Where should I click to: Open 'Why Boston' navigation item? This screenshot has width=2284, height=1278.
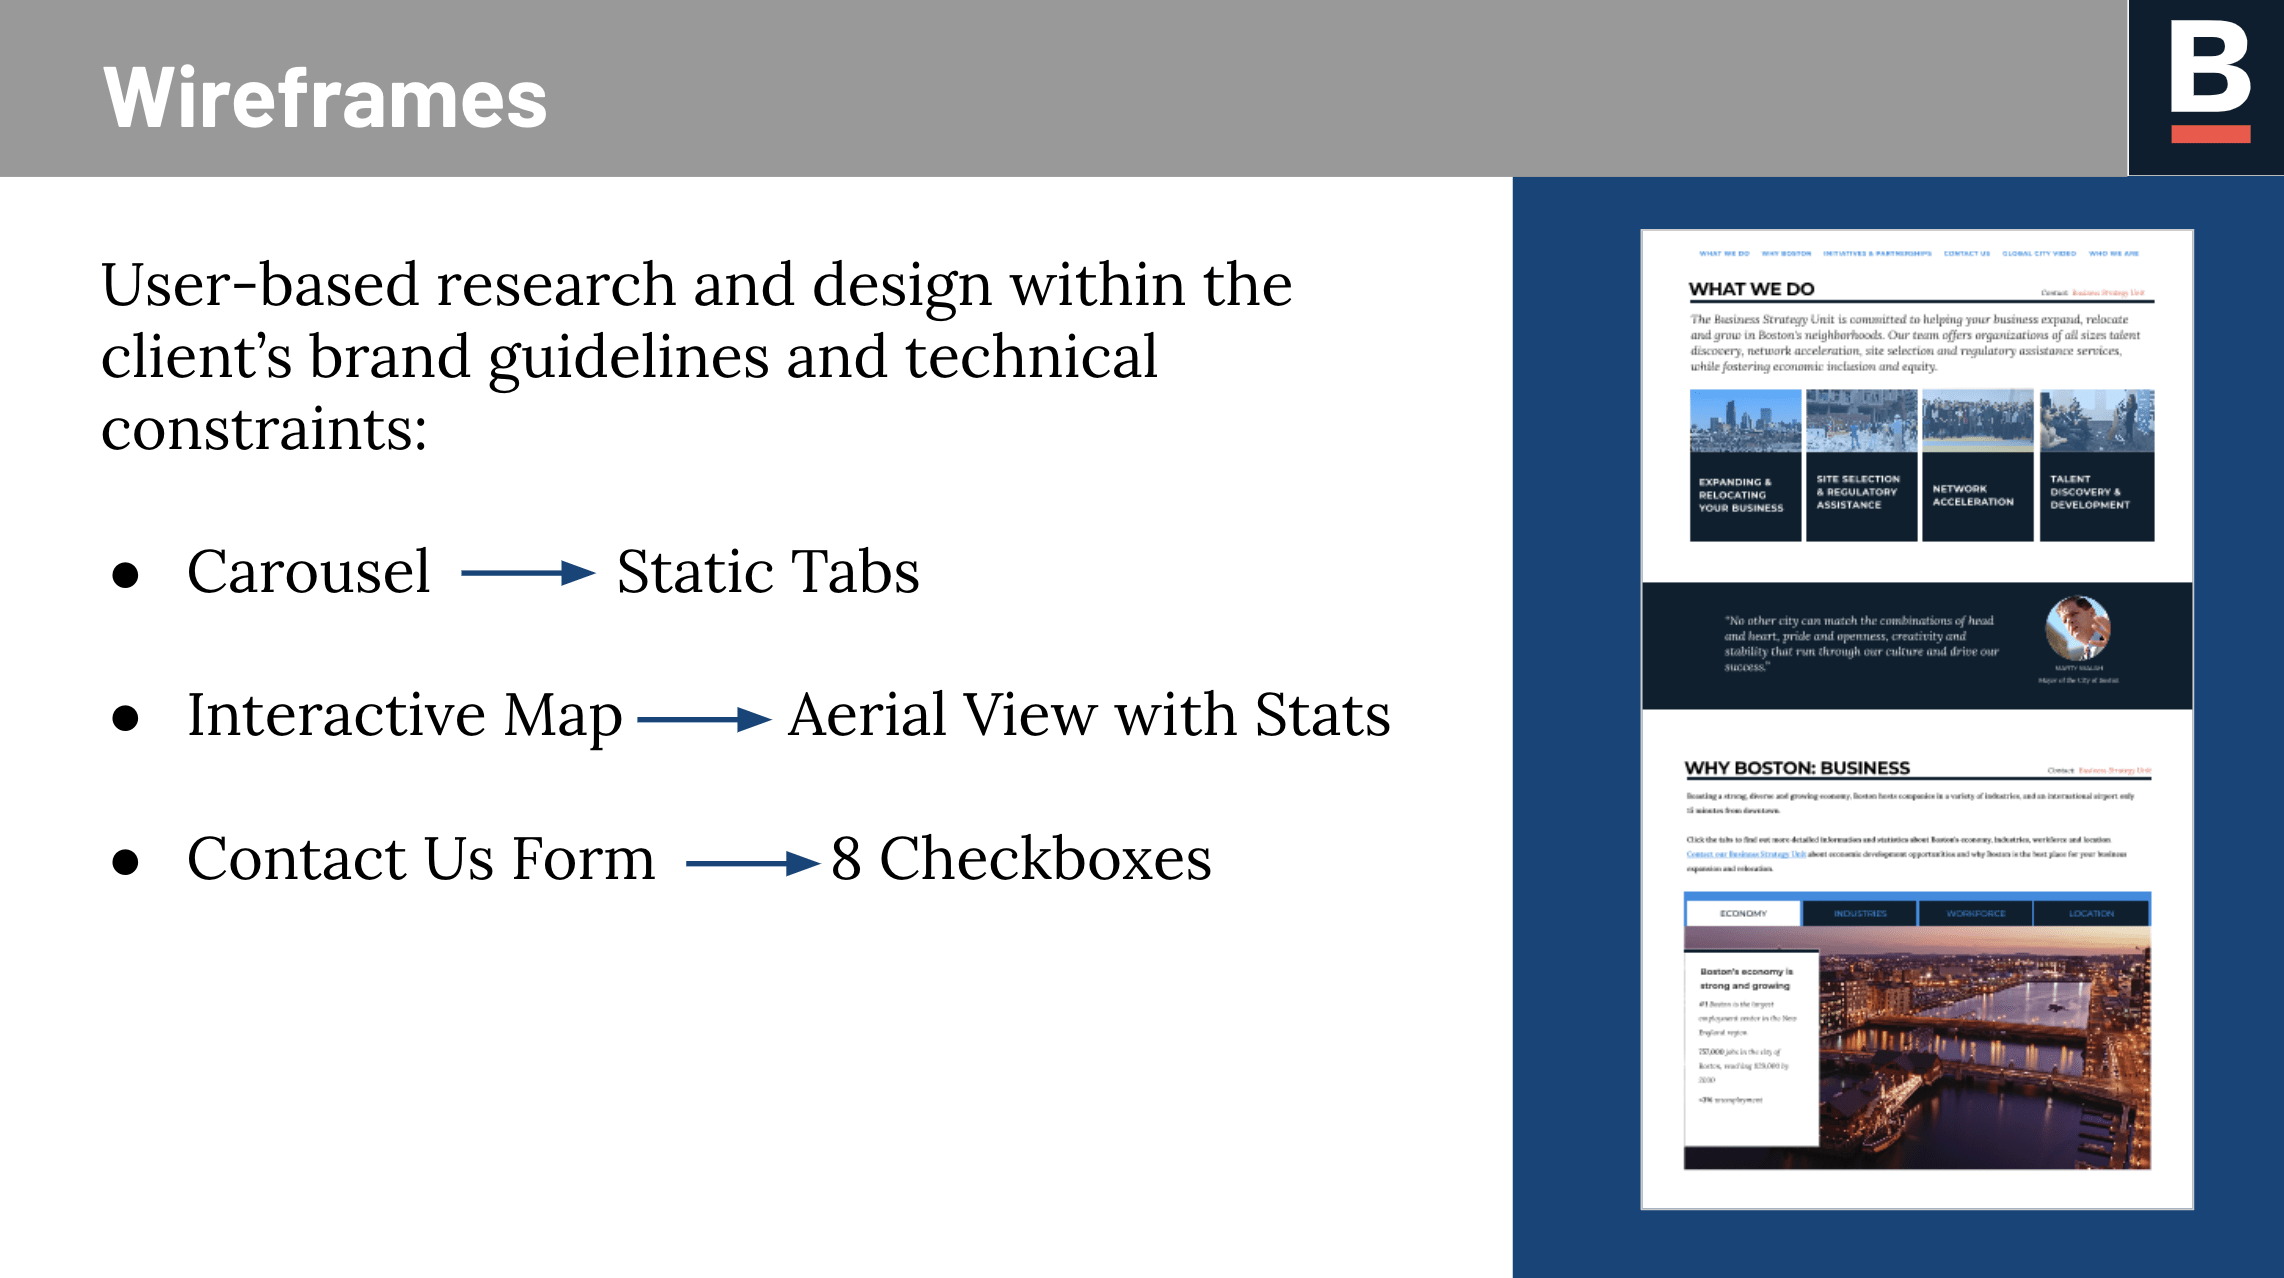click(x=1786, y=254)
